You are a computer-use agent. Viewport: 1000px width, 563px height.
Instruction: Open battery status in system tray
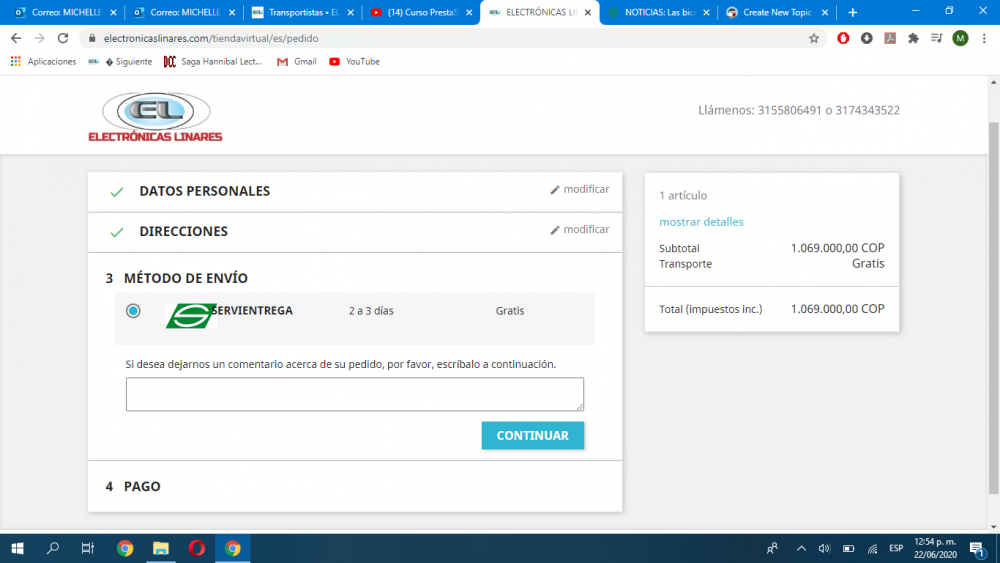(848, 548)
